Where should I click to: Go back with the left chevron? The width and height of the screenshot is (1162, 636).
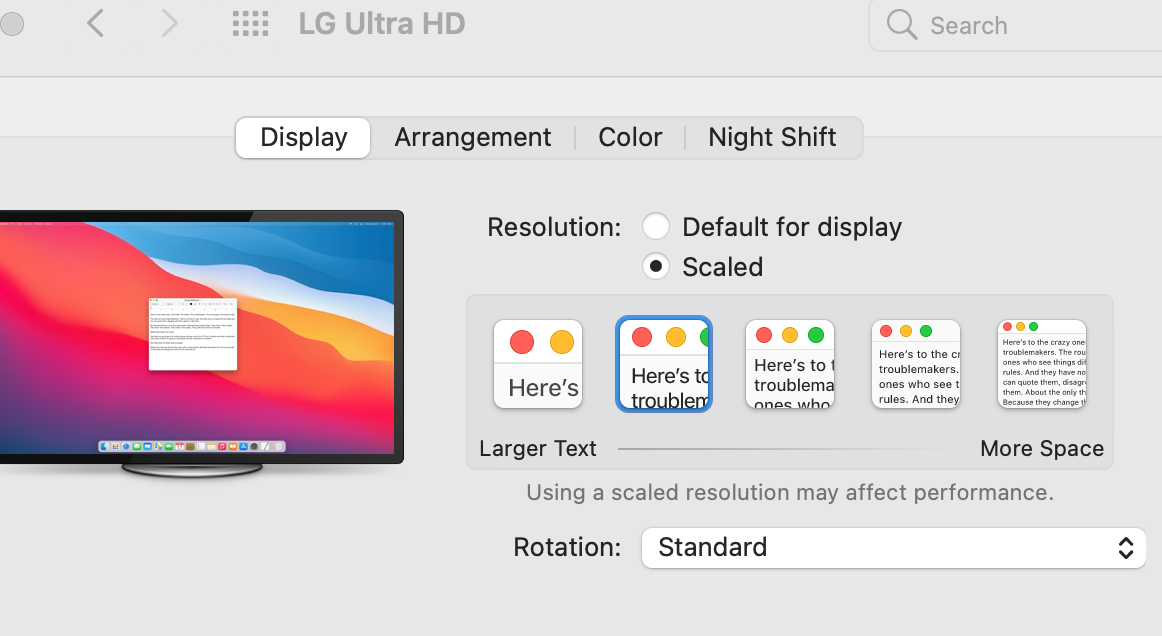tap(96, 23)
